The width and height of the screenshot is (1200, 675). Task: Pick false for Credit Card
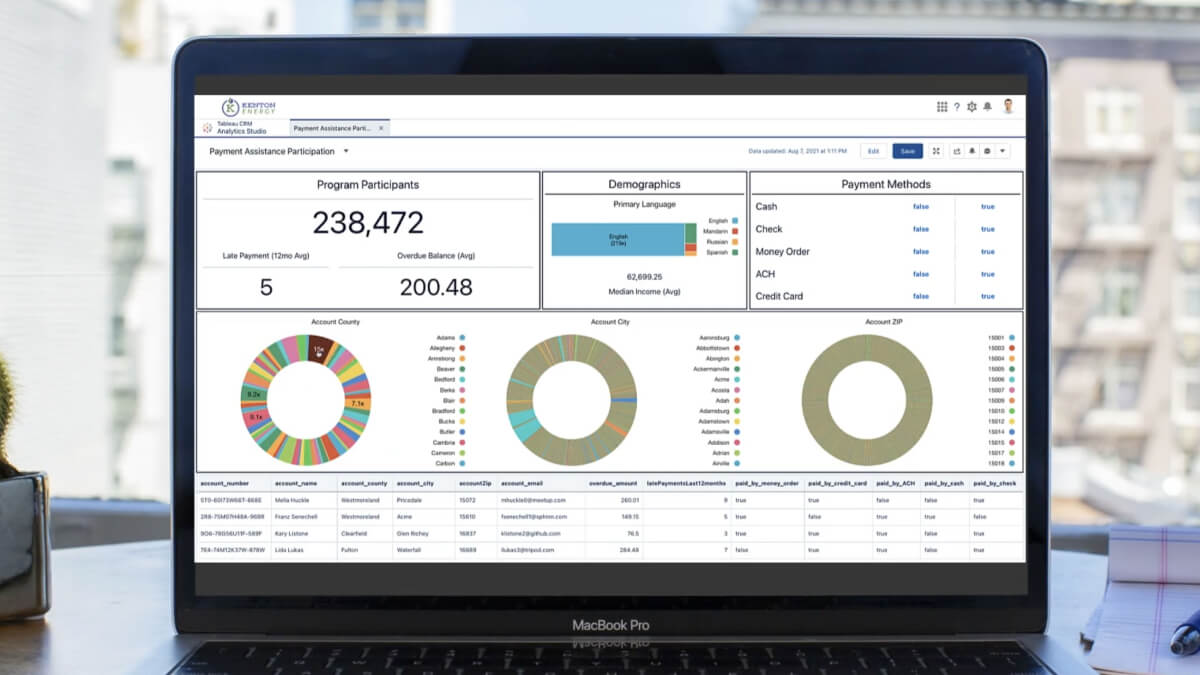click(x=920, y=296)
